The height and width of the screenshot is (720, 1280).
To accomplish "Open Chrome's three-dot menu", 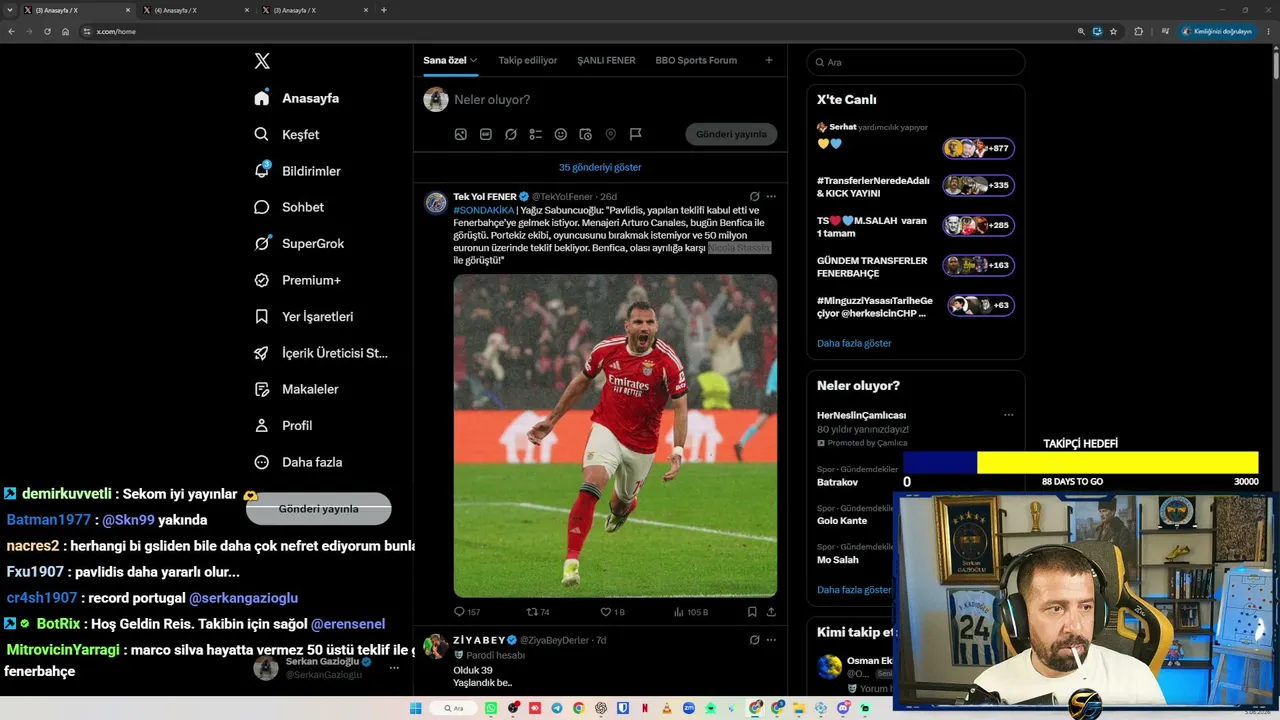I will click(x=1269, y=31).
